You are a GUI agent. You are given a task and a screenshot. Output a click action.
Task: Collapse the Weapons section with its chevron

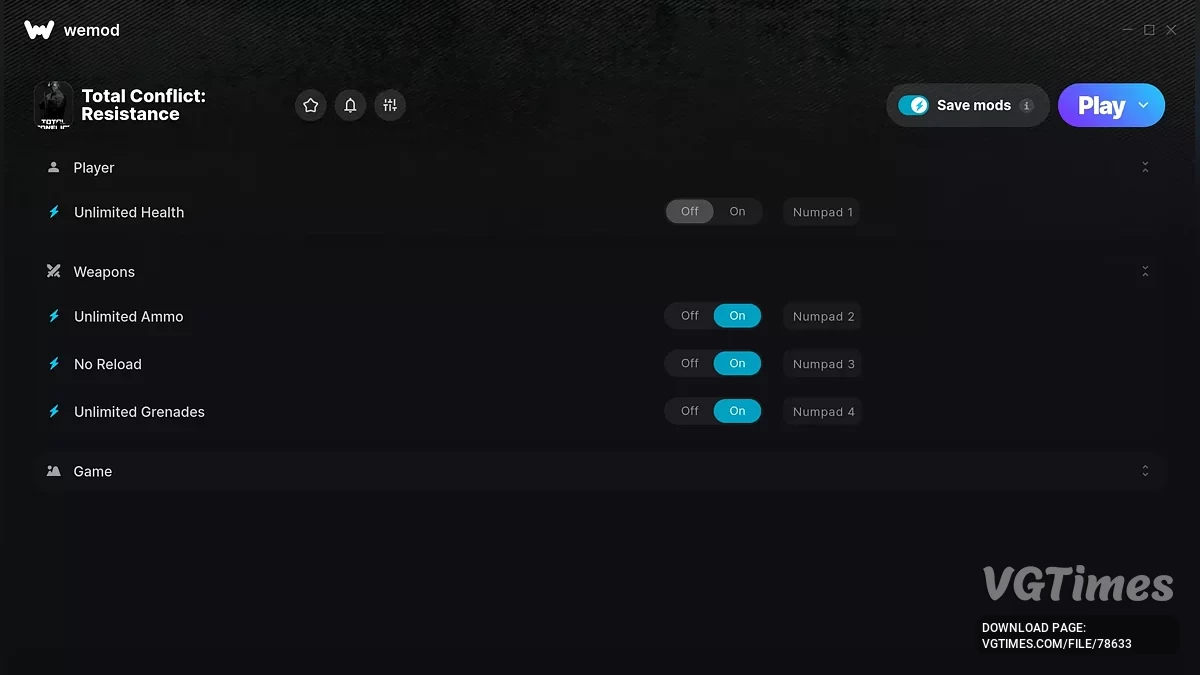[1145, 271]
